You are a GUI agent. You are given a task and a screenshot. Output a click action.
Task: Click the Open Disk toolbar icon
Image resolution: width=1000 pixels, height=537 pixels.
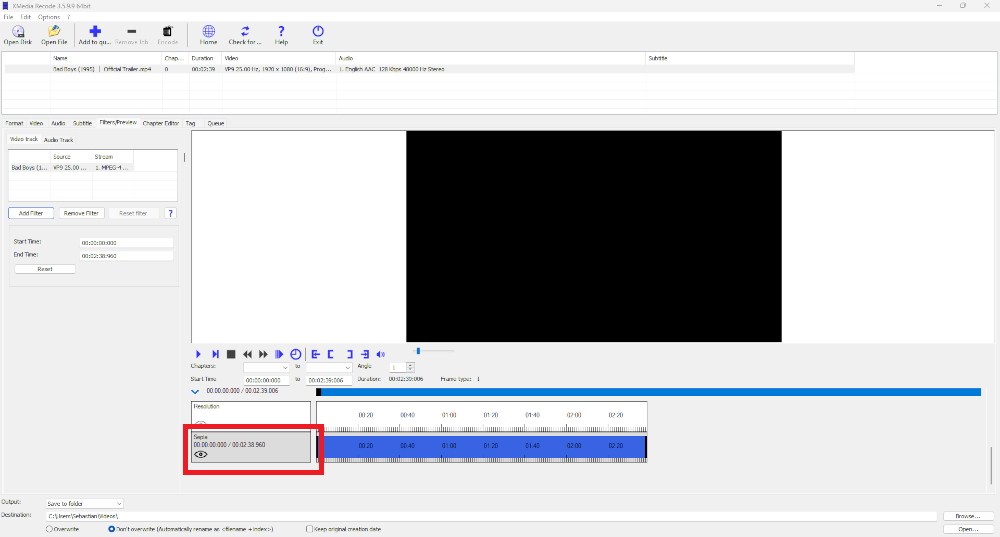tap(18, 31)
